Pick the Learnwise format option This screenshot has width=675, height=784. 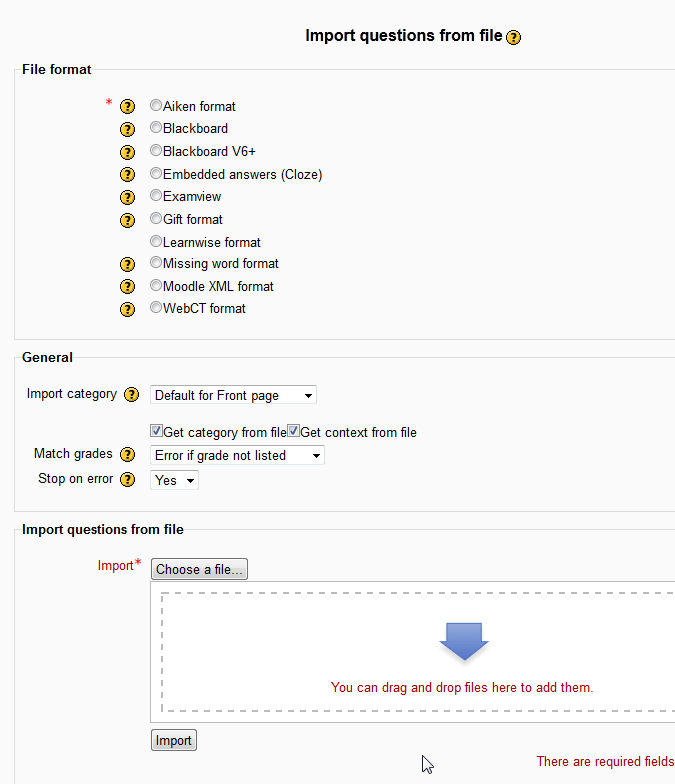pos(156,241)
